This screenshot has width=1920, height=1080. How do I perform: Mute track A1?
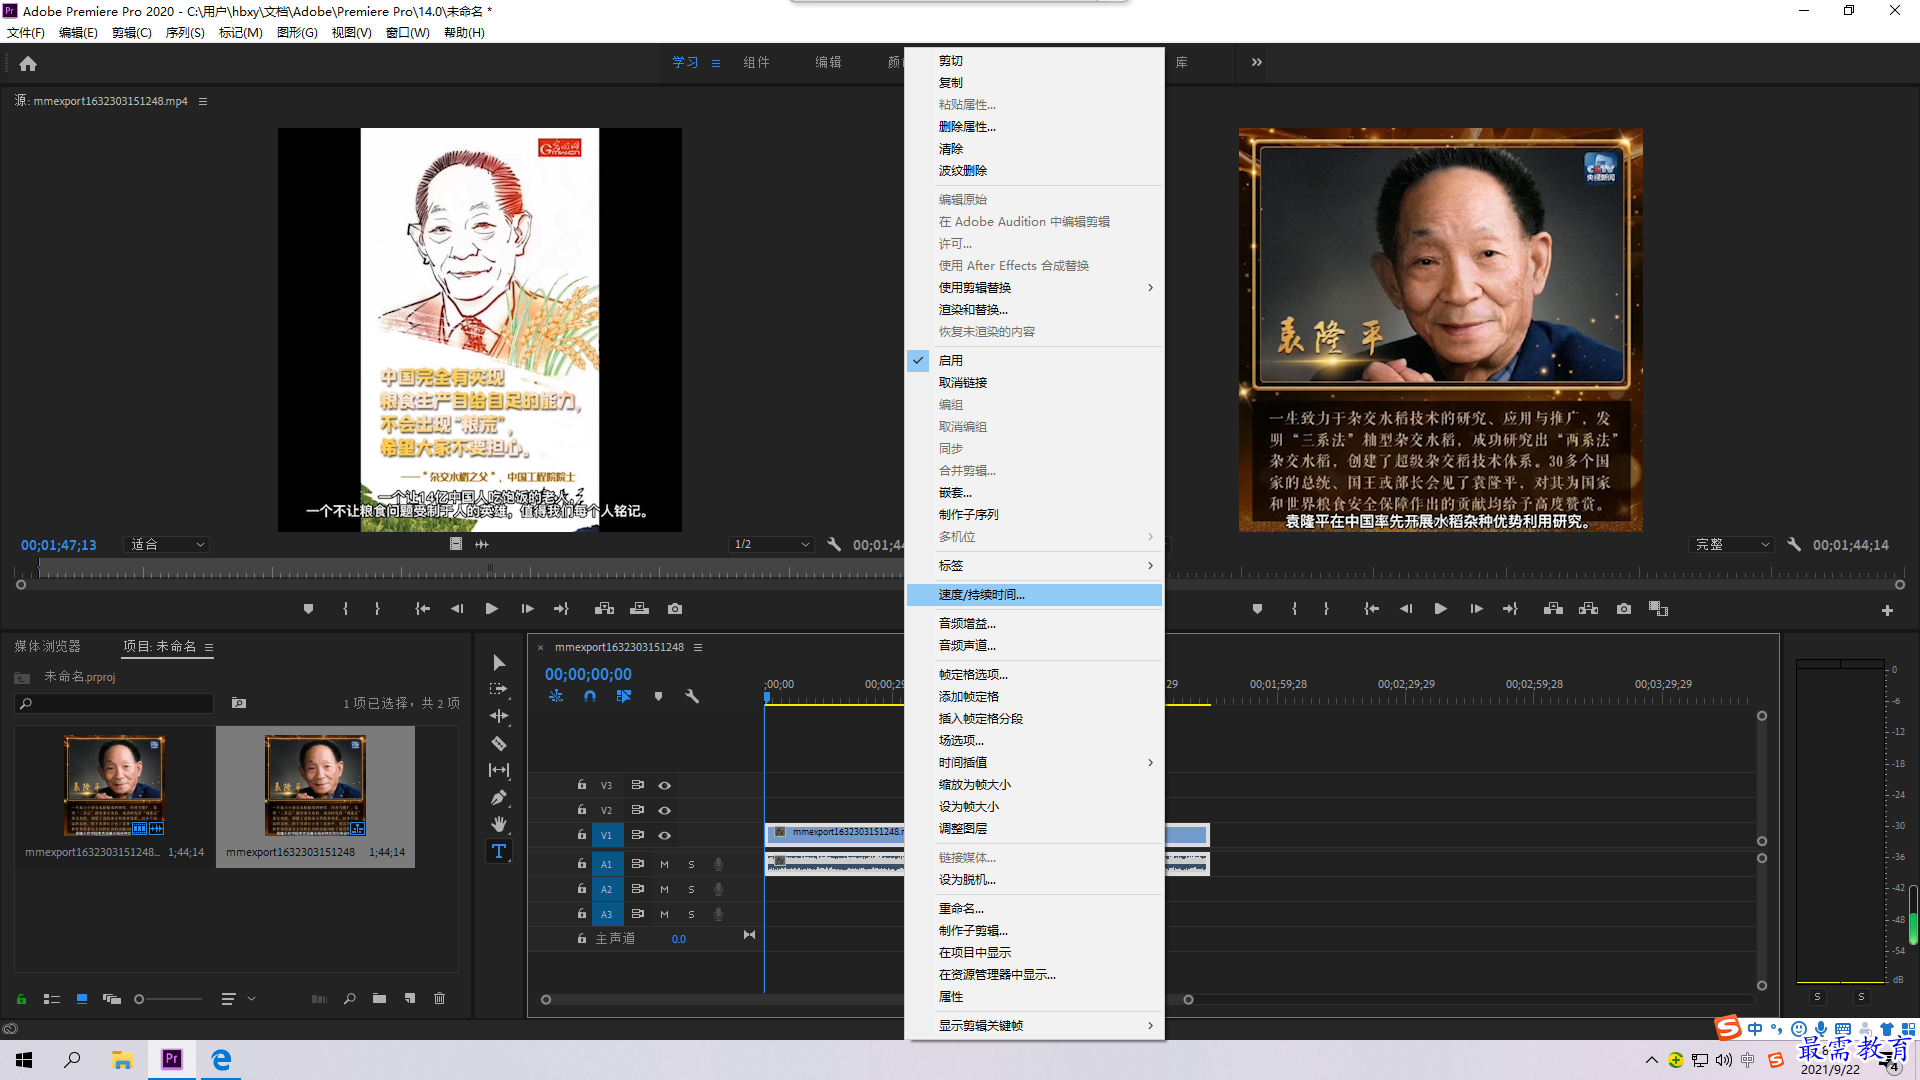click(664, 864)
